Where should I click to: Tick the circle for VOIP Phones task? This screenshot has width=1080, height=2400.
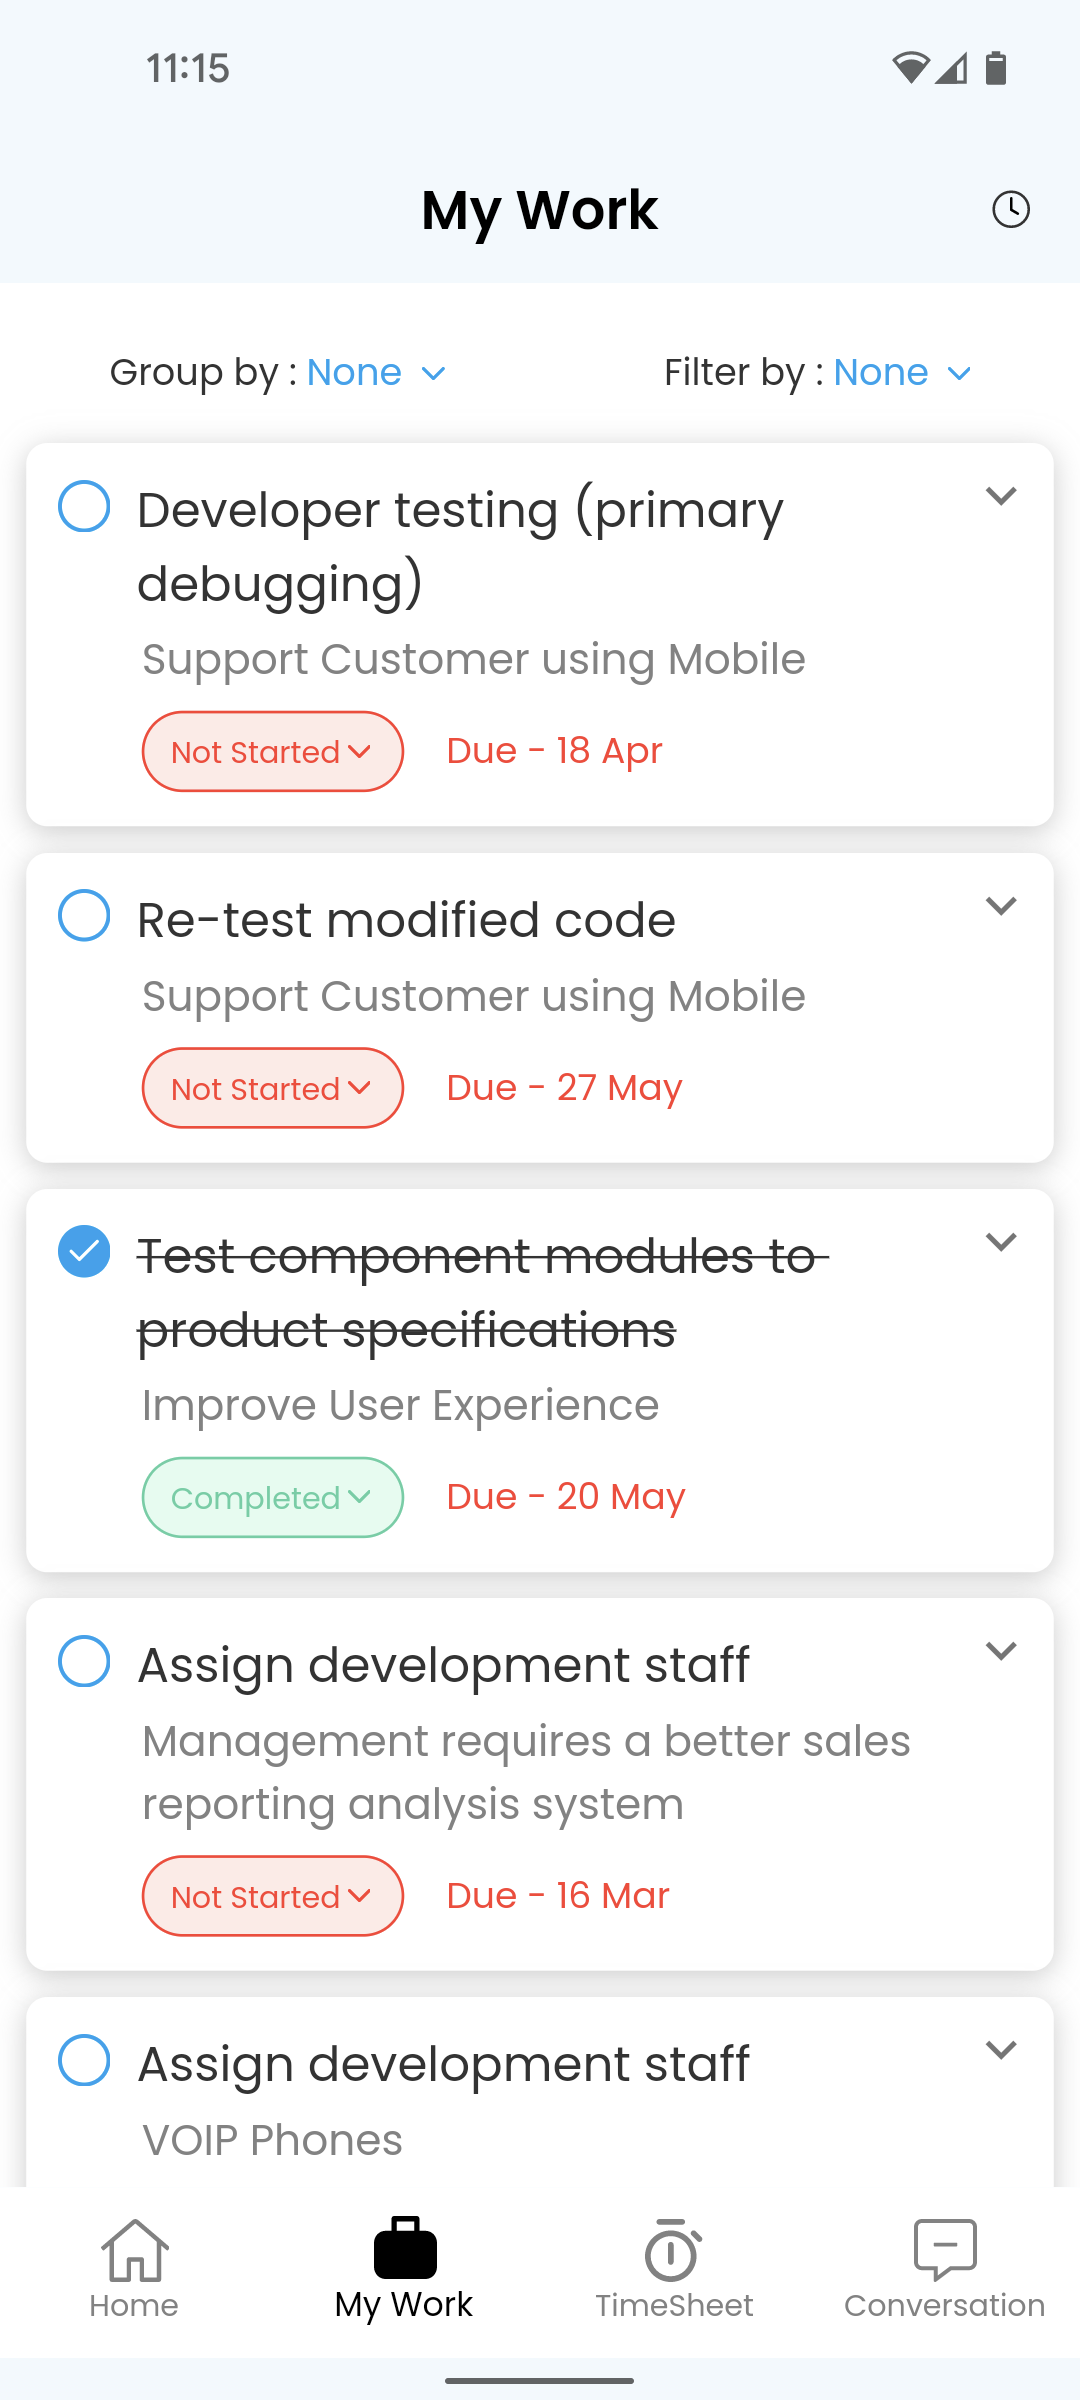pyautogui.click(x=84, y=2060)
